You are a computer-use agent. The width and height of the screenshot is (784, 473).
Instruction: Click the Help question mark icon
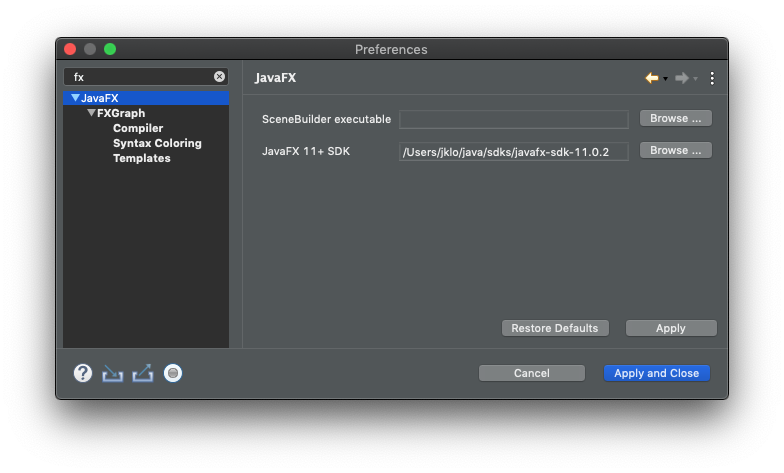click(x=83, y=373)
